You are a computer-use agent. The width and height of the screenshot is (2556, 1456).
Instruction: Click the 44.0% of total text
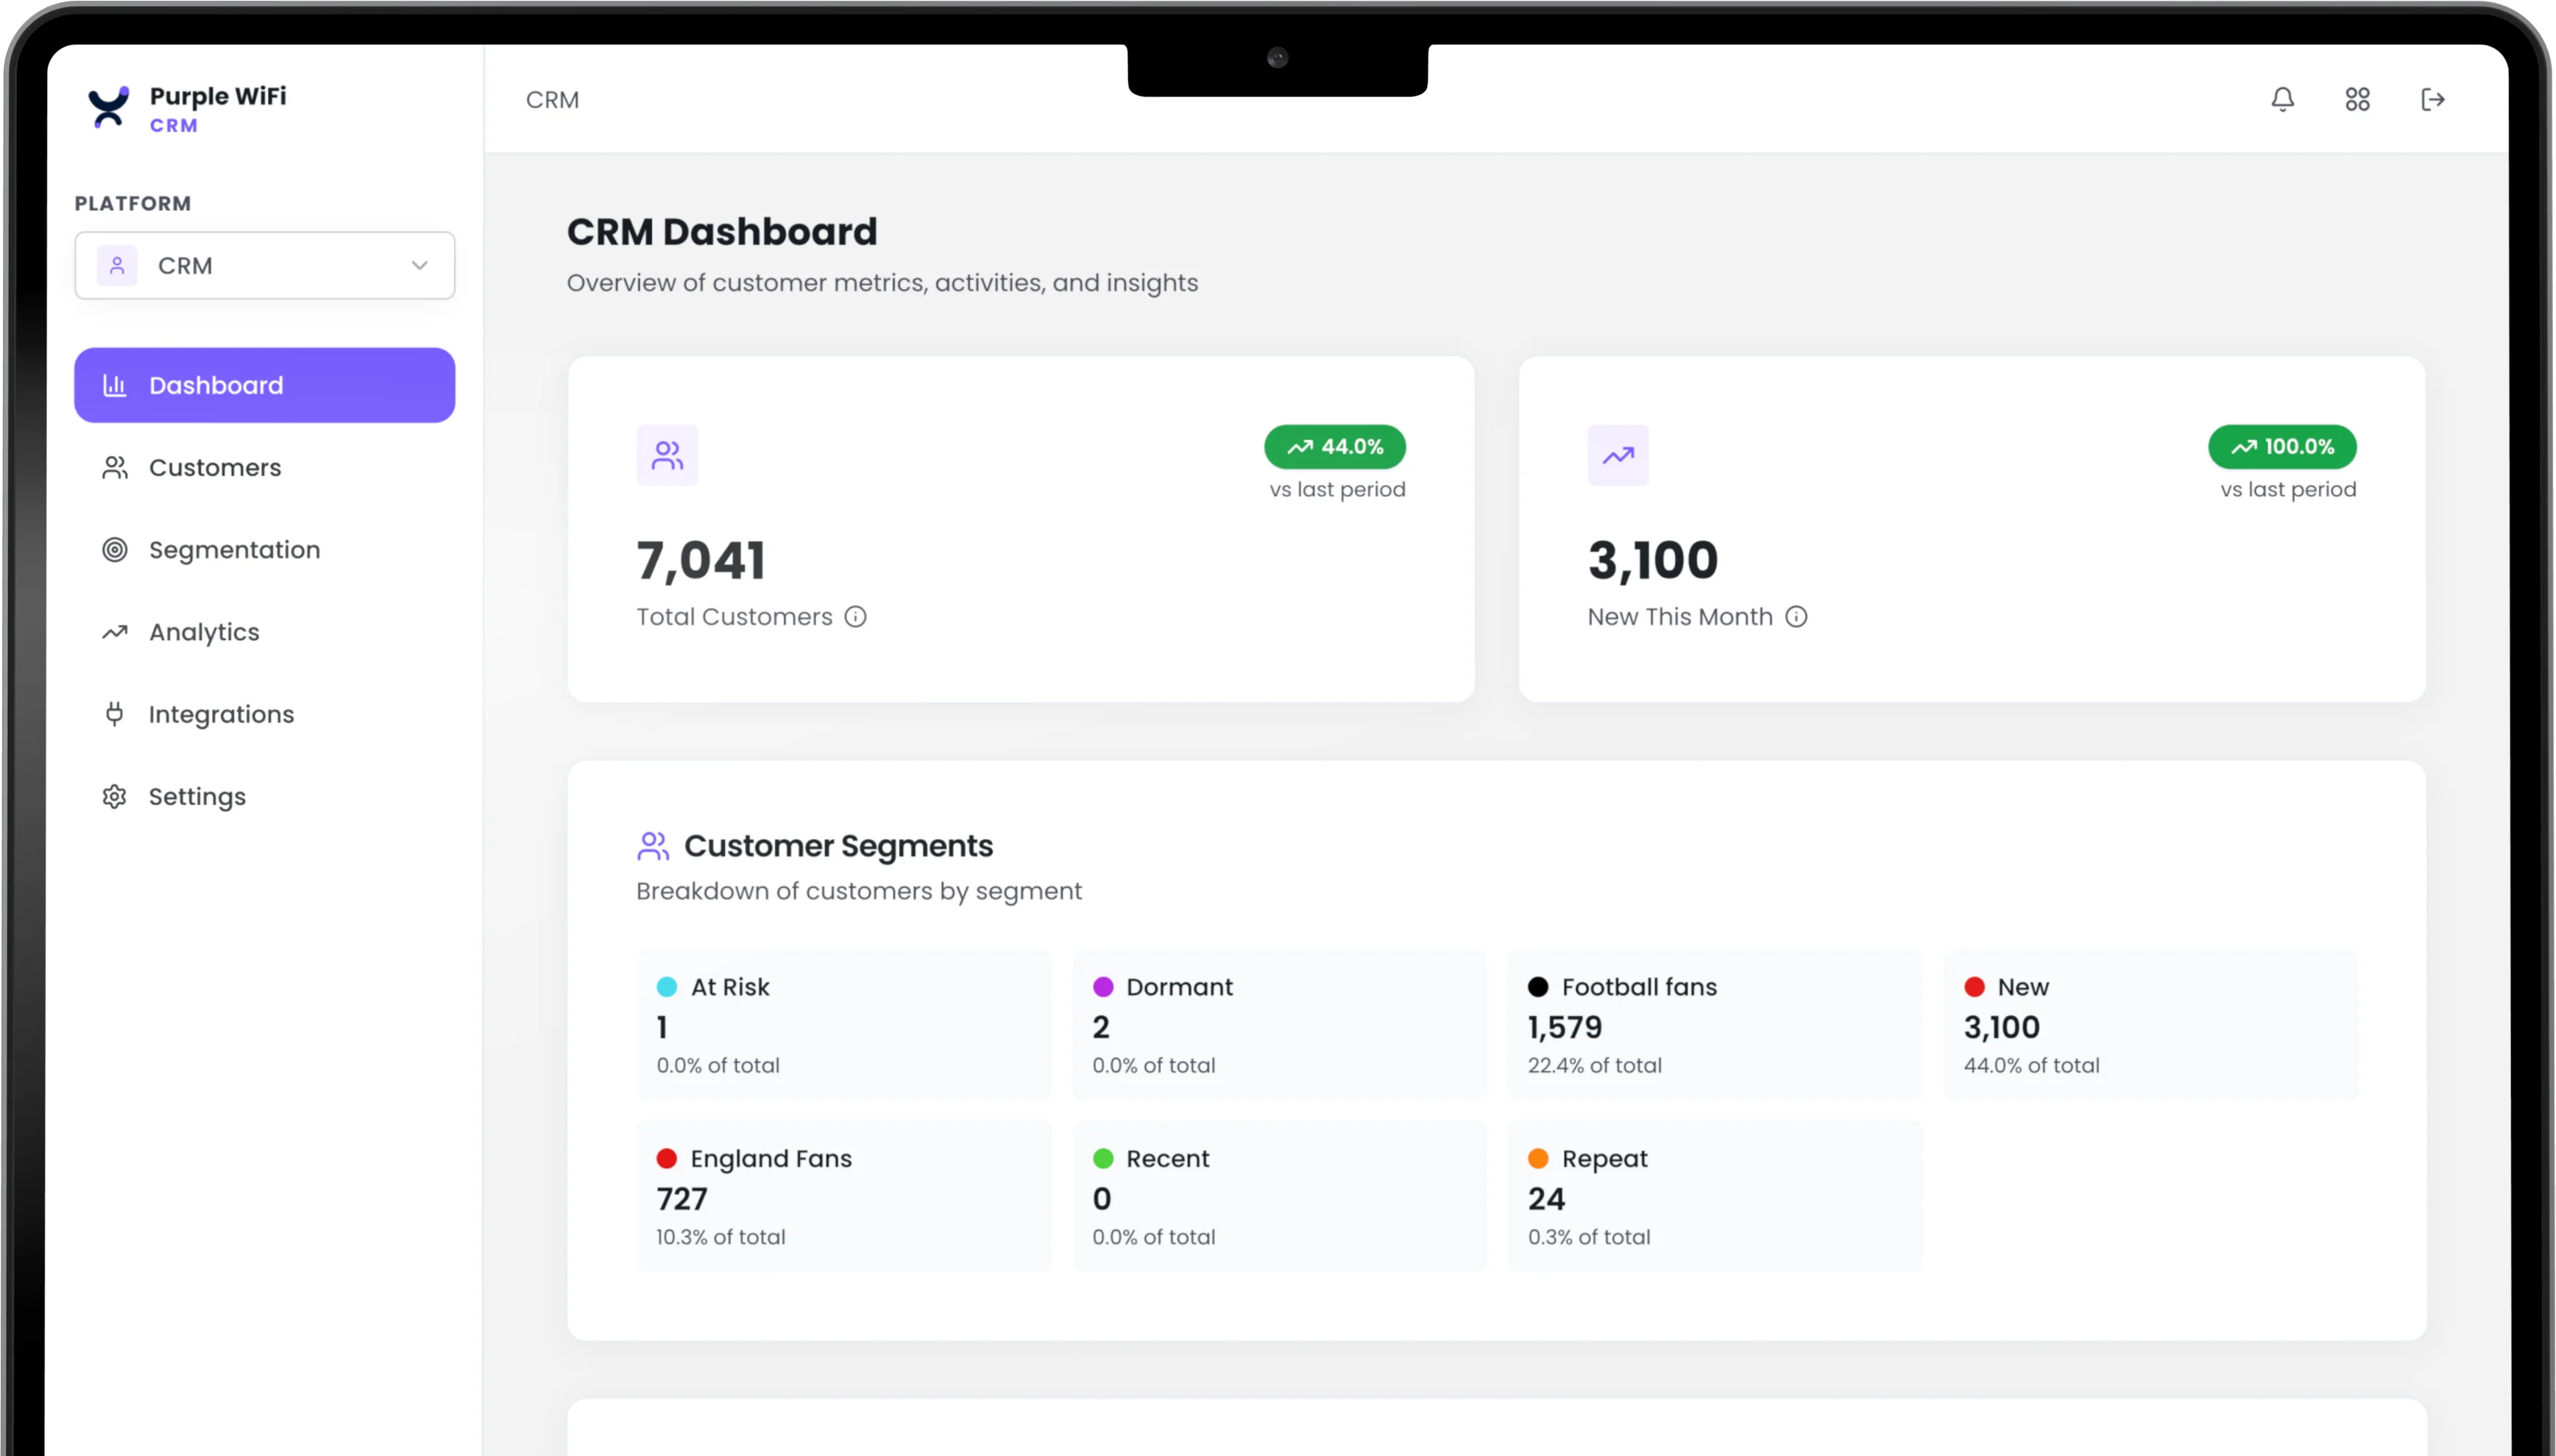2031,1065
